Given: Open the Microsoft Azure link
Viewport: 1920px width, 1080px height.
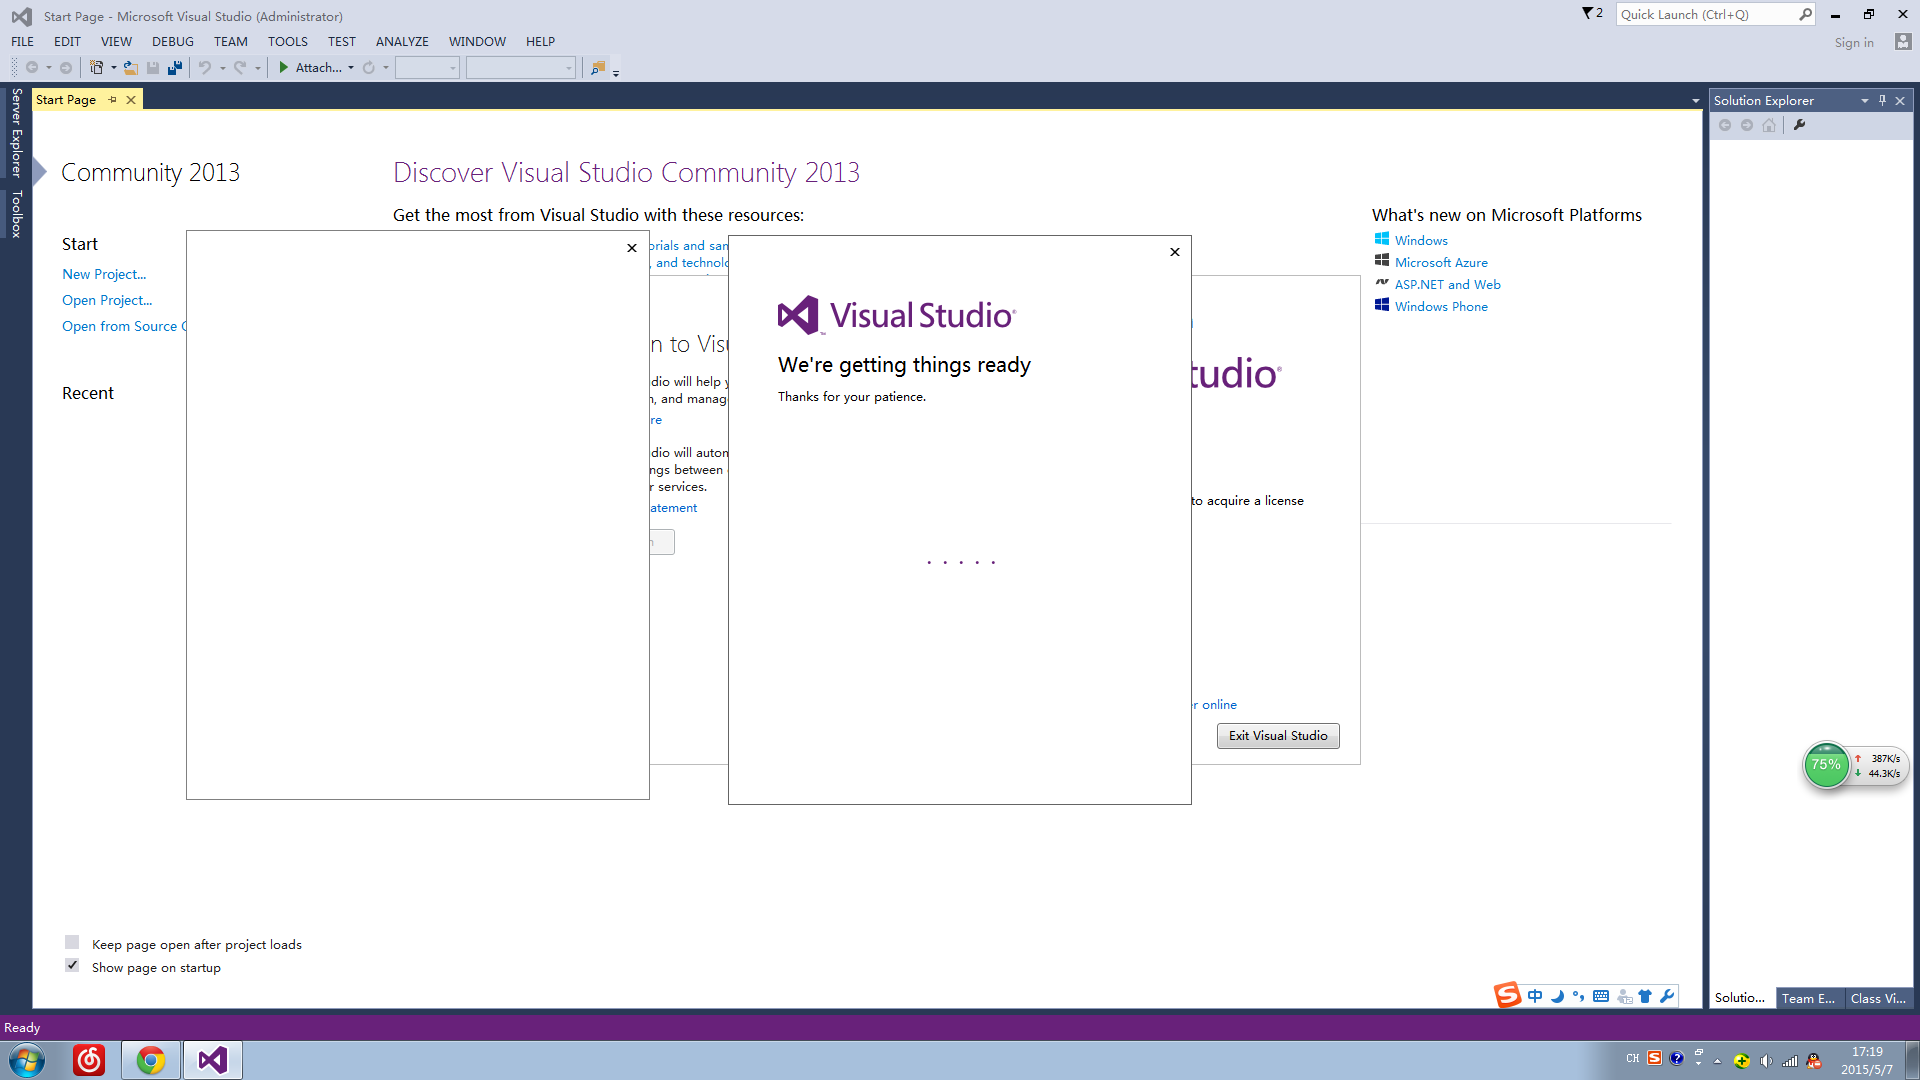Looking at the screenshot, I should click(x=1441, y=262).
